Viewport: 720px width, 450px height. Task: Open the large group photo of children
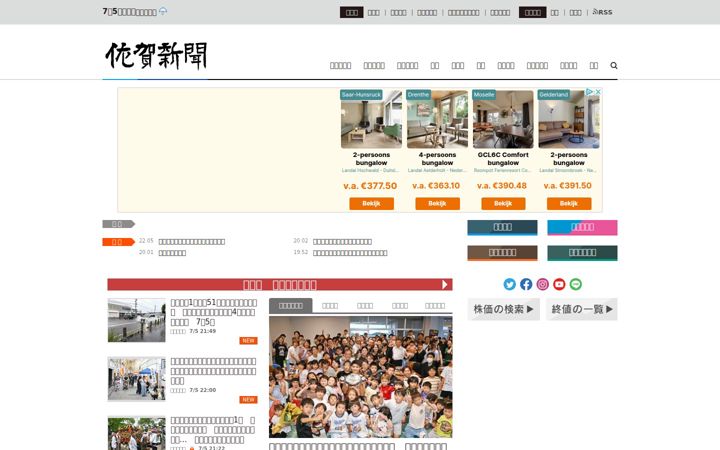pyautogui.click(x=360, y=377)
